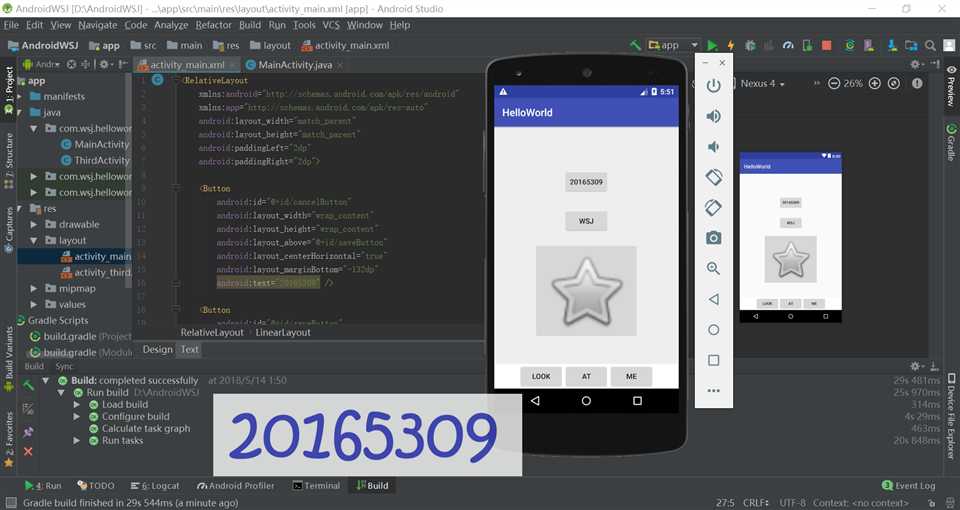Viewport: 960px width, 510px height.
Task: Open the app run configuration dropdown
Action: (673, 45)
